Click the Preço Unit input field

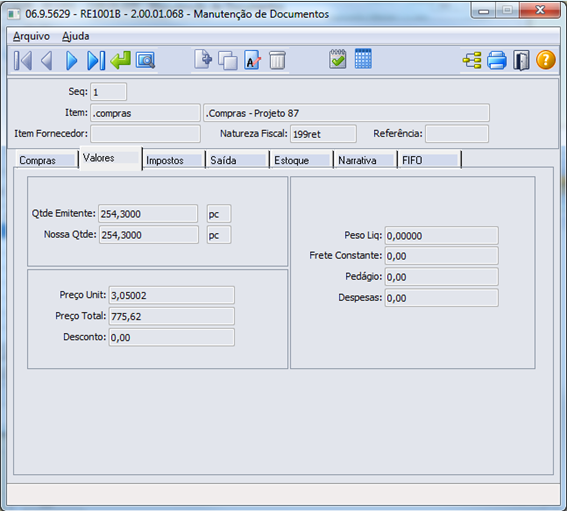point(171,295)
